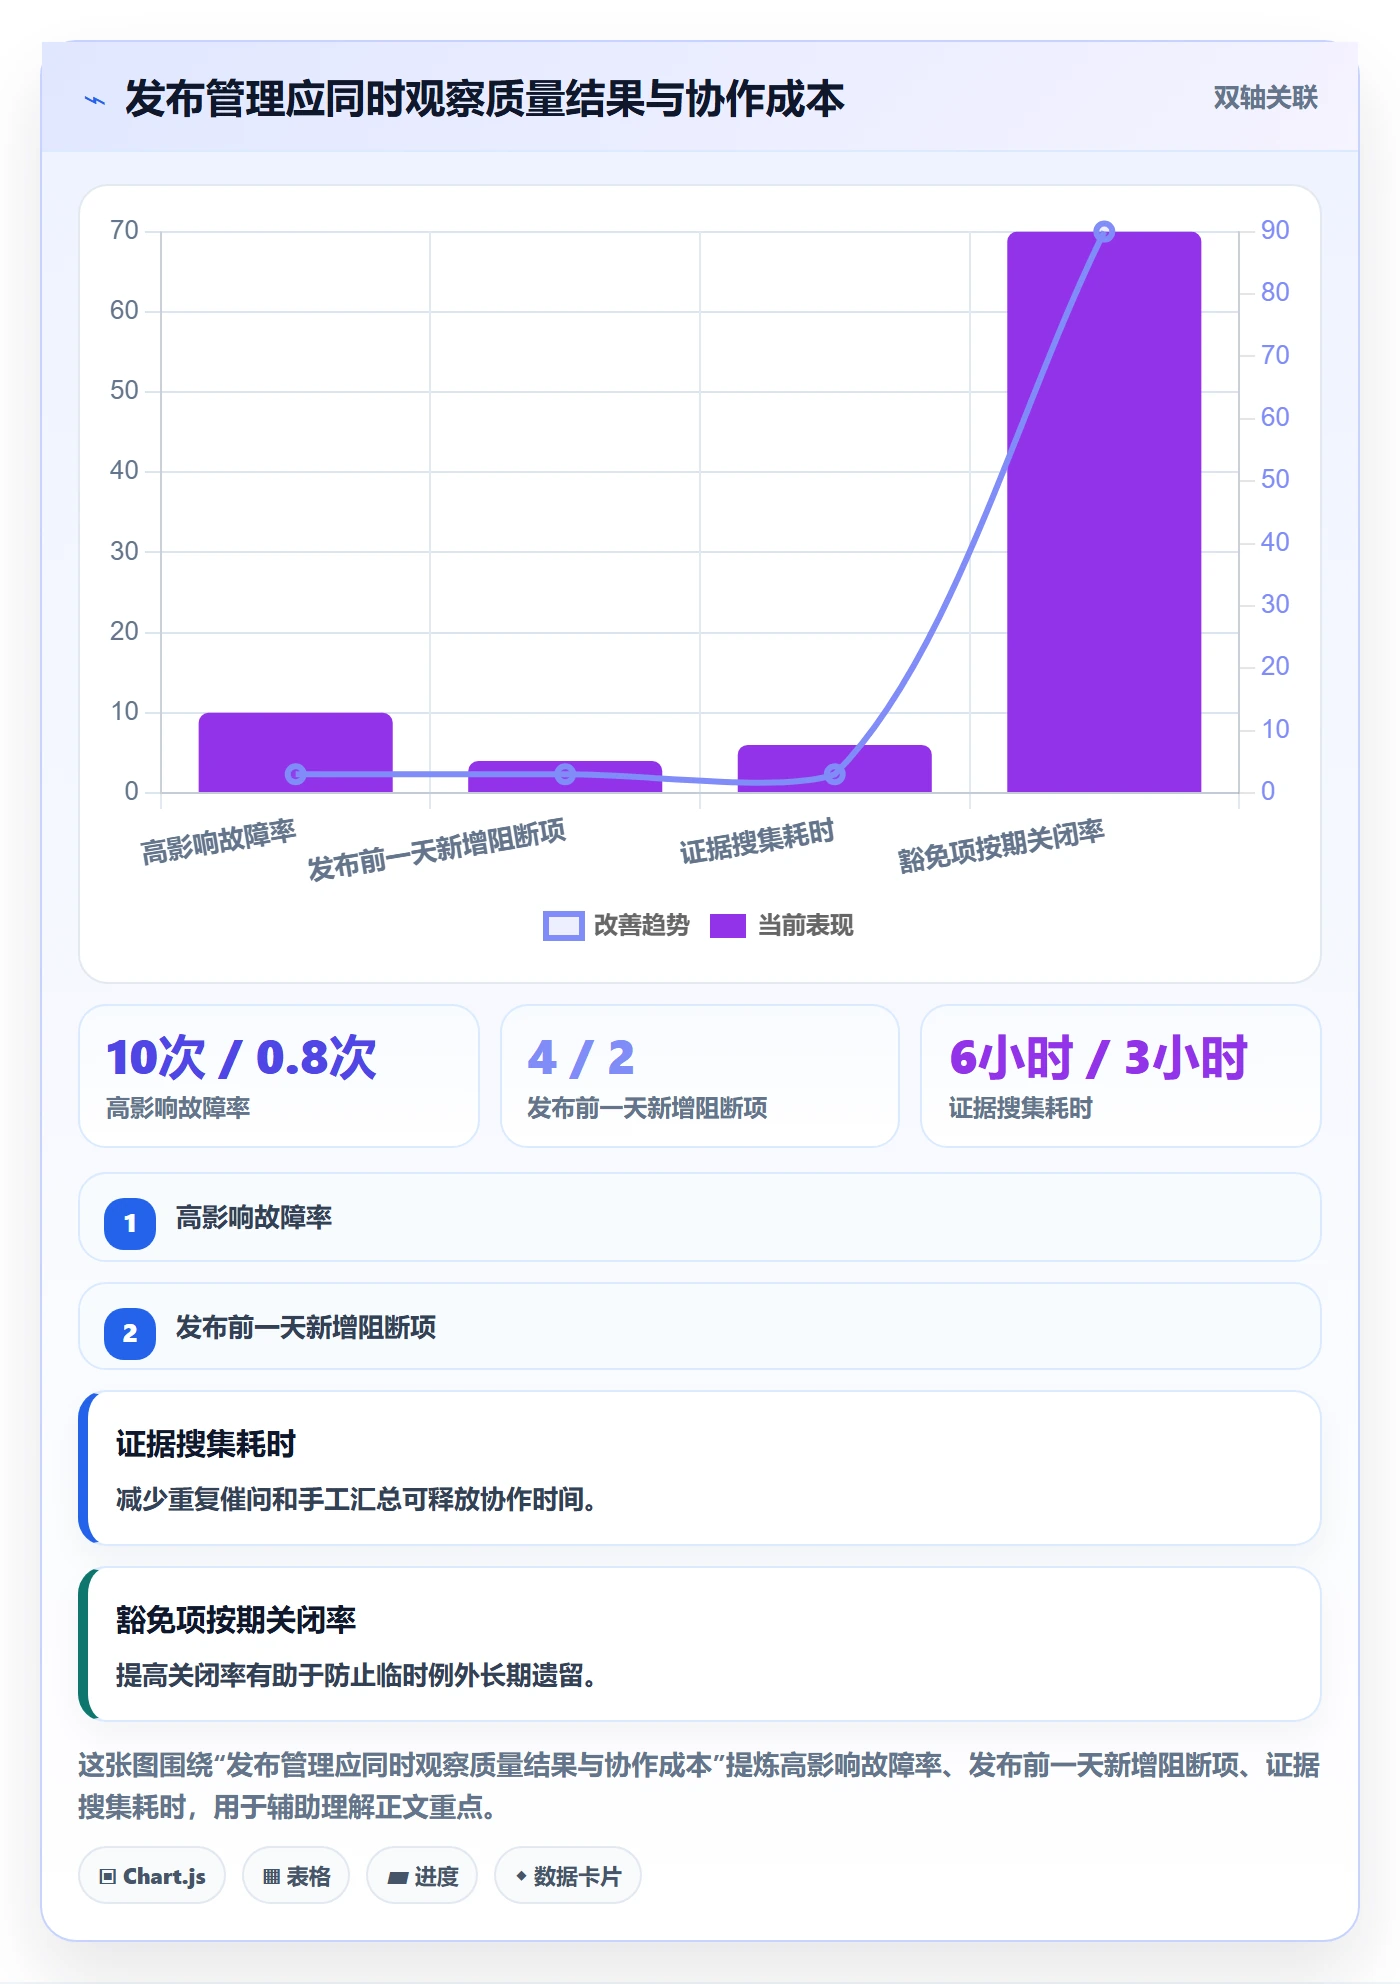Select the 表格 tag
The height and width of the screenshot is (1984, 1400).
click(x=296, y=1876)
